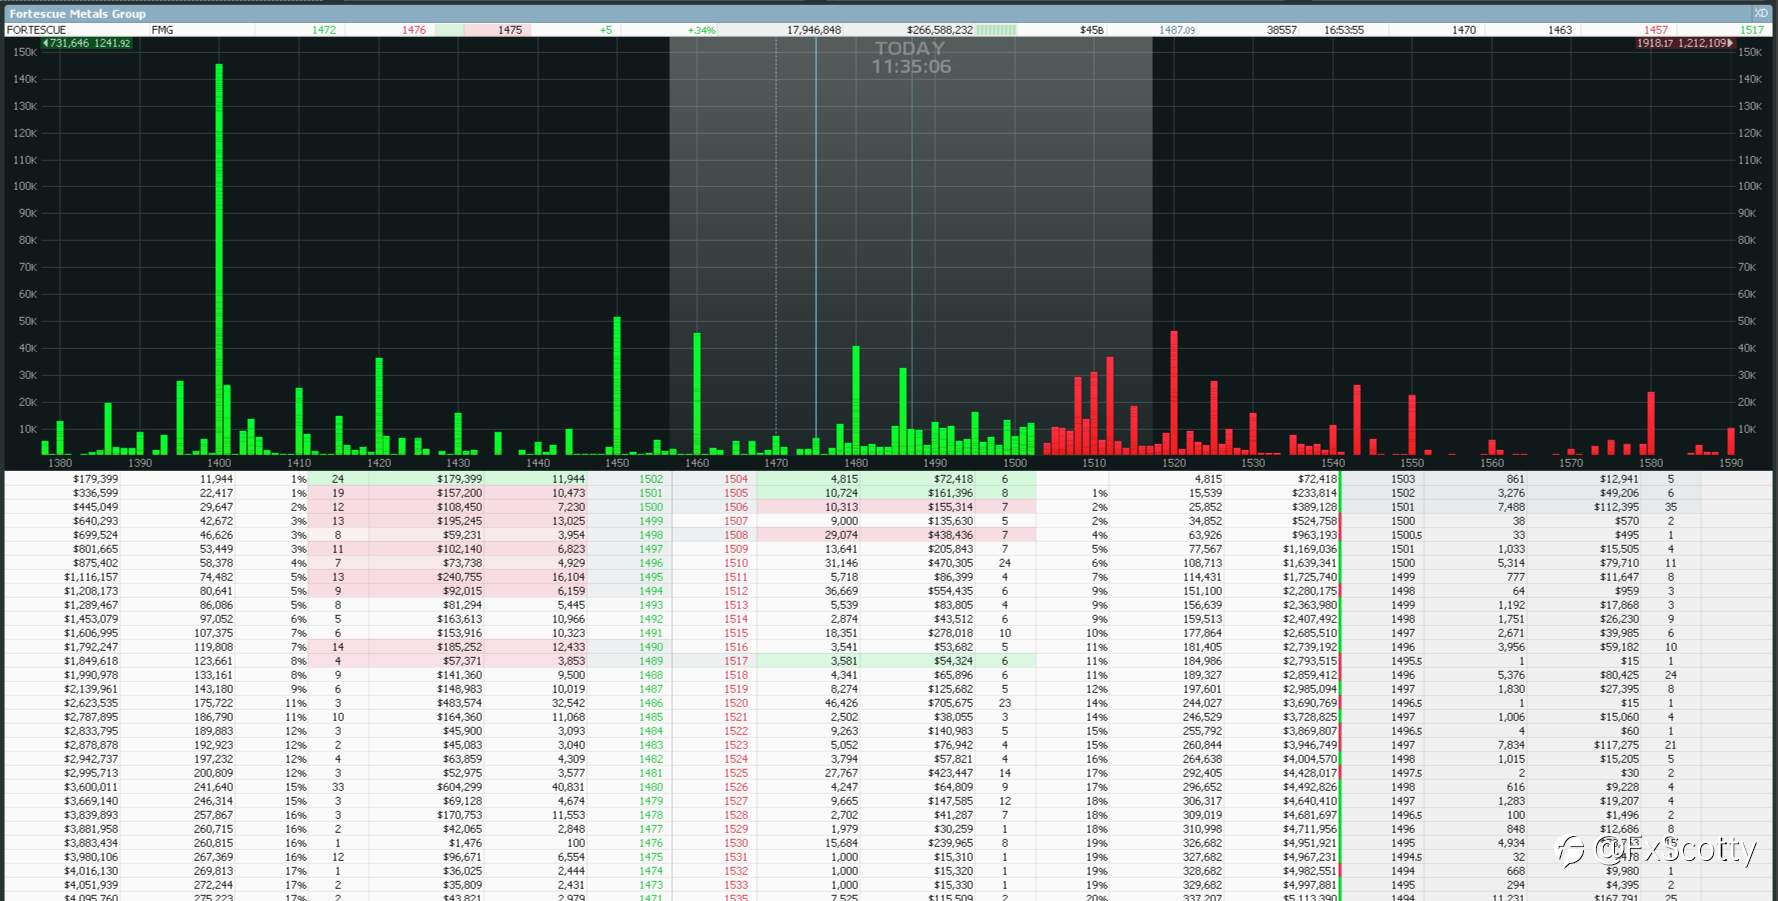Click the last price 1475 cell

tap(510, 30)
